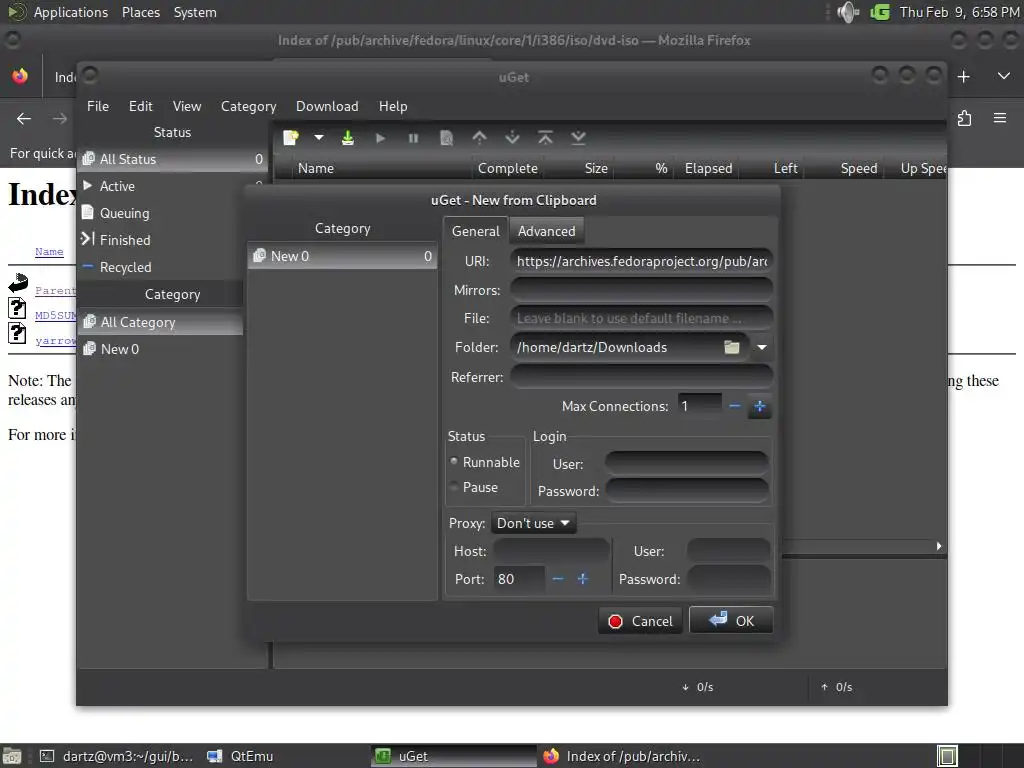
Task: Click the Move Down arrow toolbar icon
Action: coord(512,138)
